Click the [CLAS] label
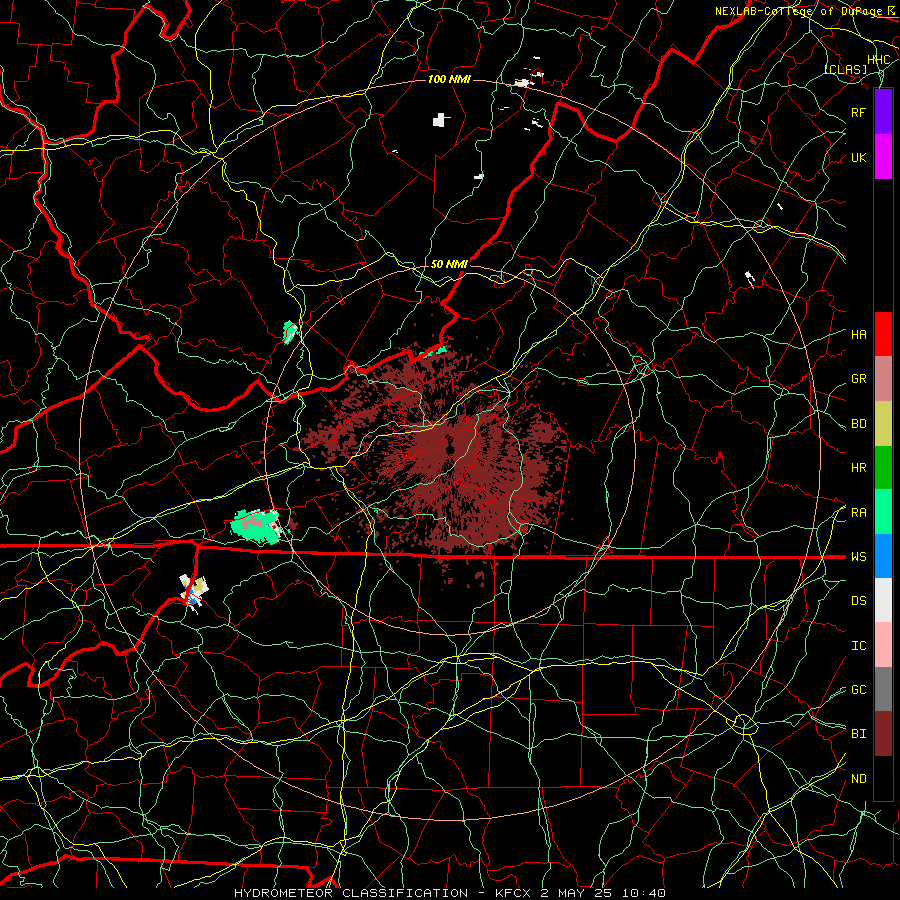 pos(845,69)
